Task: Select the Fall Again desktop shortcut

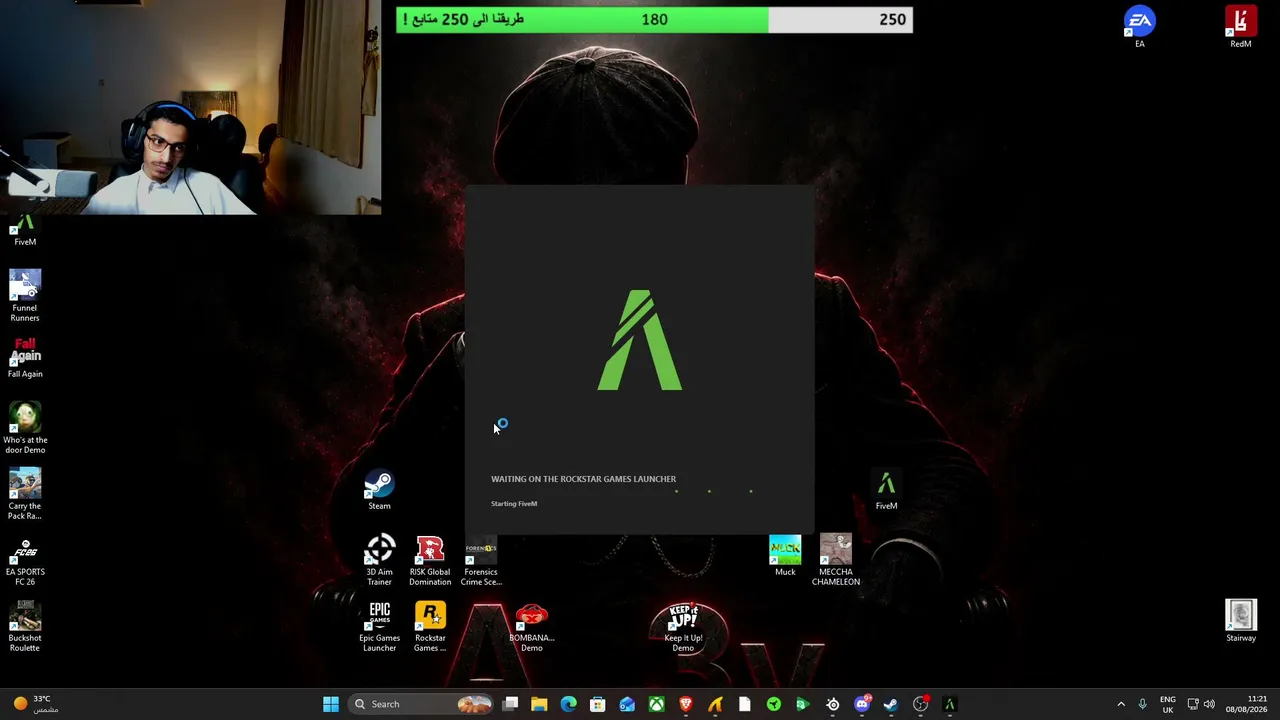Action: point(25,358)
